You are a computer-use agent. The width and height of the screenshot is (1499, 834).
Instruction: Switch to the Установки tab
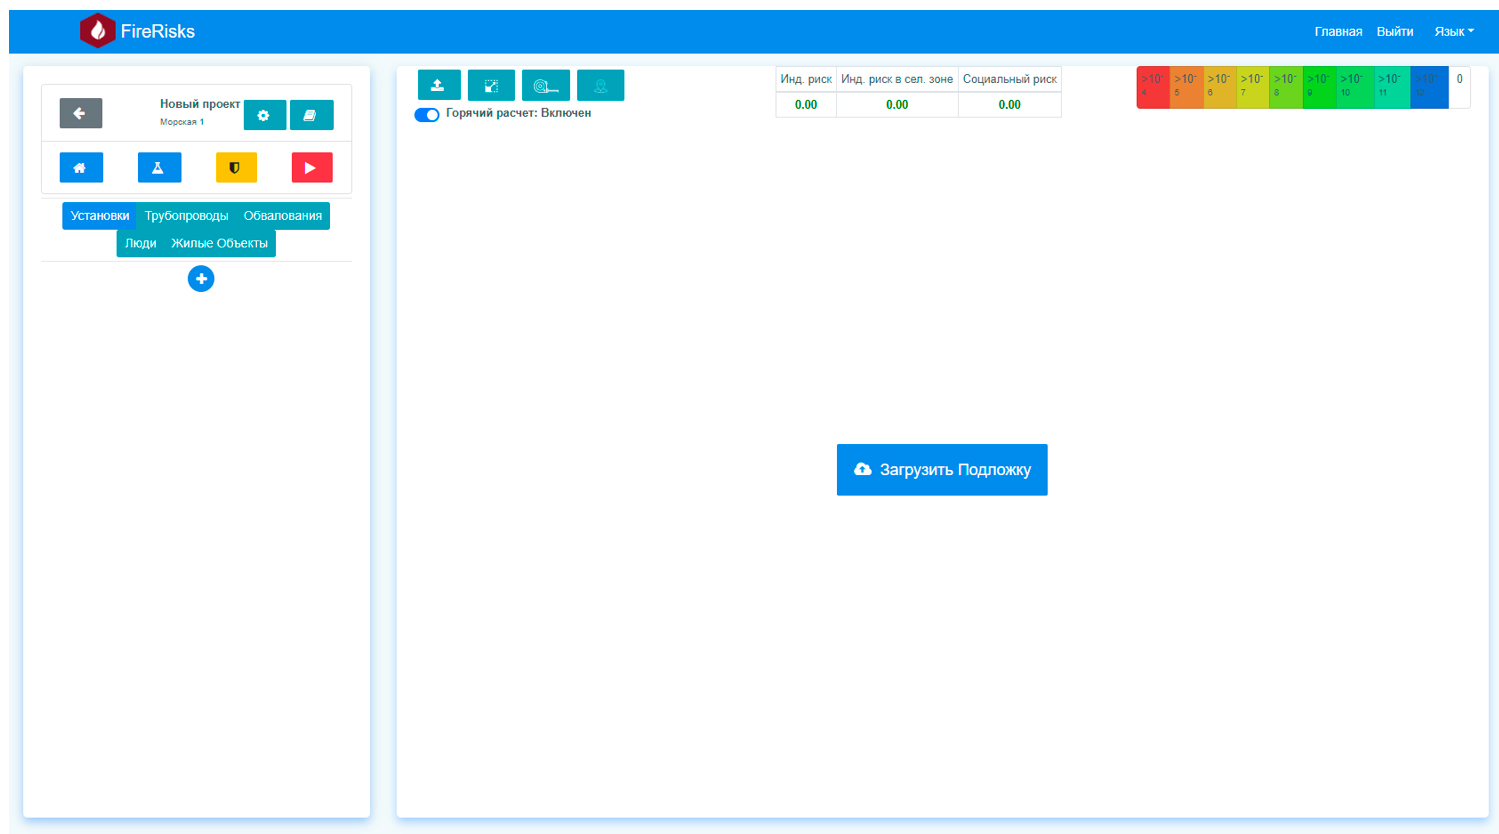99,216
